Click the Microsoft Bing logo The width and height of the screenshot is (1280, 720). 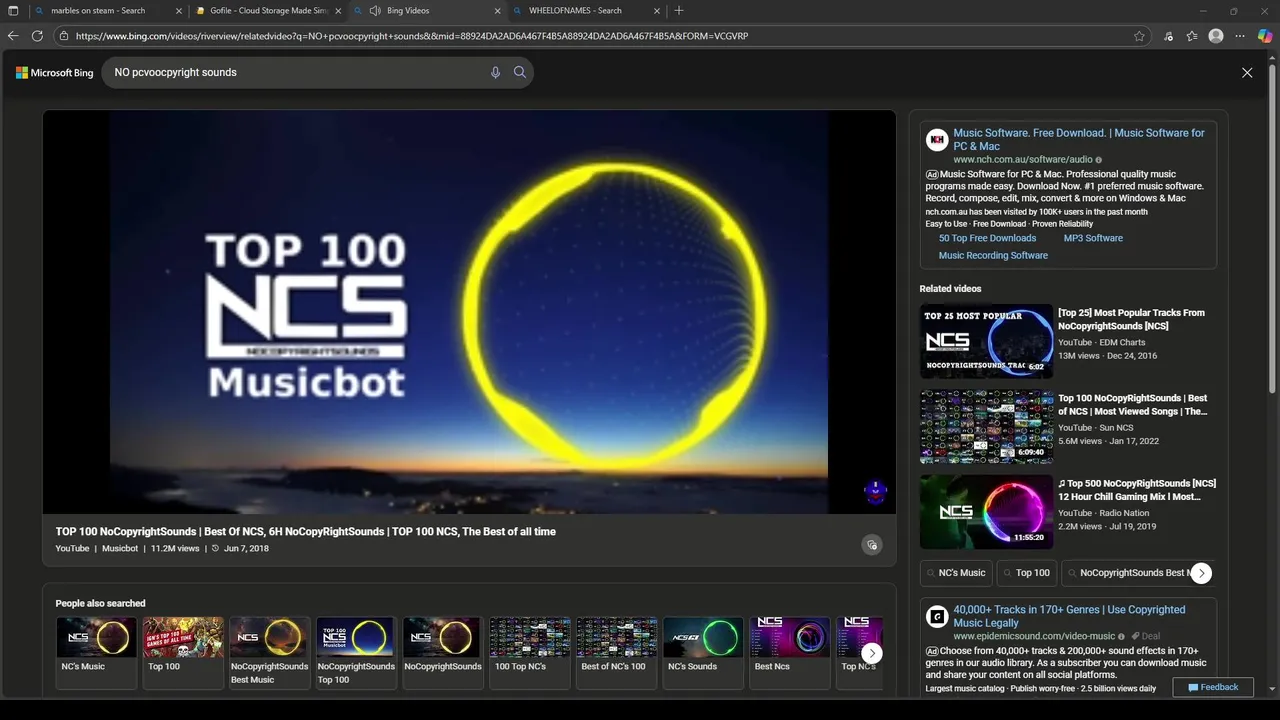pos(54,73)
